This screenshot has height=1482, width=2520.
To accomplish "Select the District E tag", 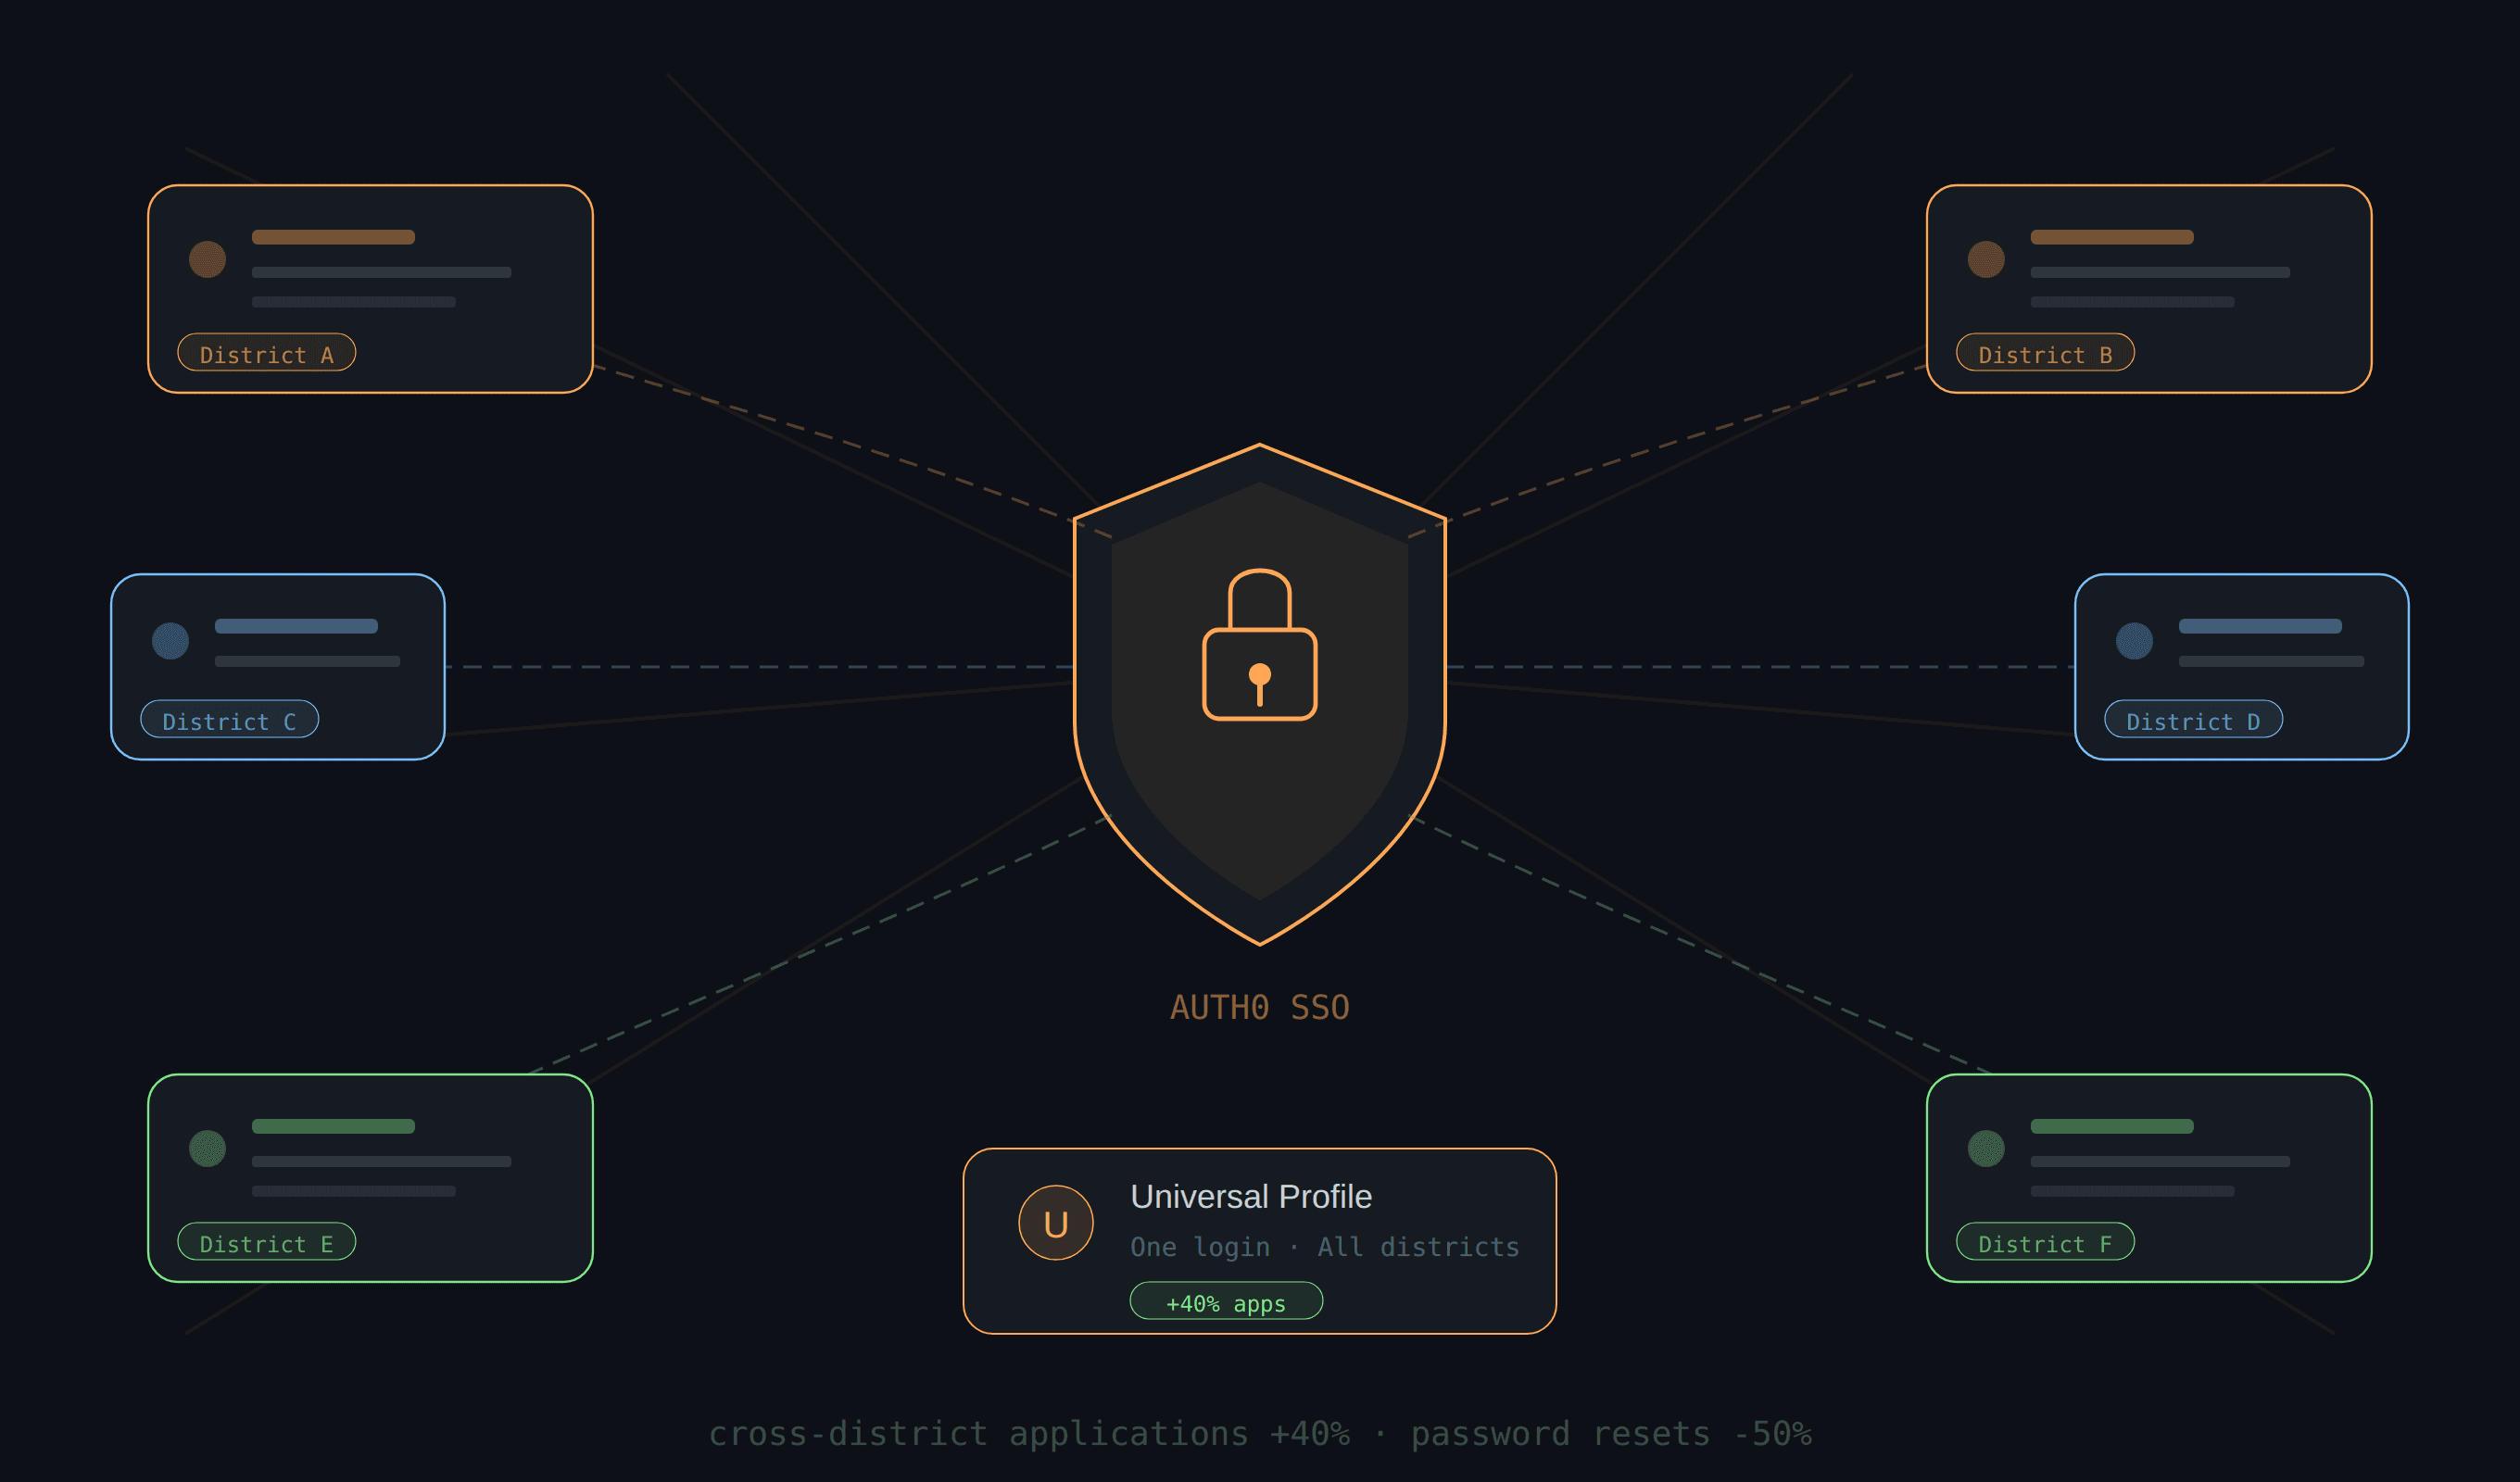I will [x=267, y=1241].
